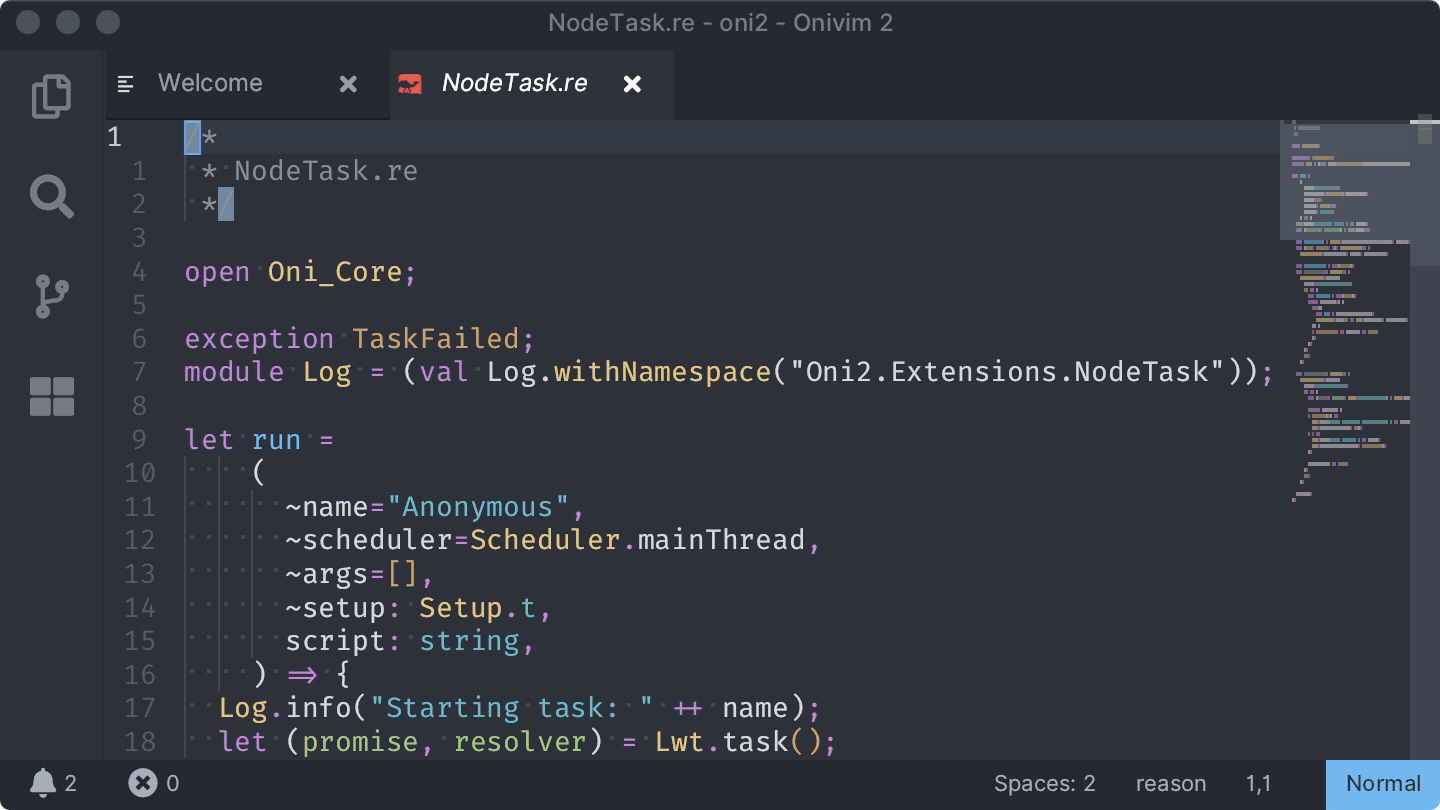Image resolution: width=1440 pixels, height=810 pixels.
Task: Open the Explorer file panel
Action: 52,95
